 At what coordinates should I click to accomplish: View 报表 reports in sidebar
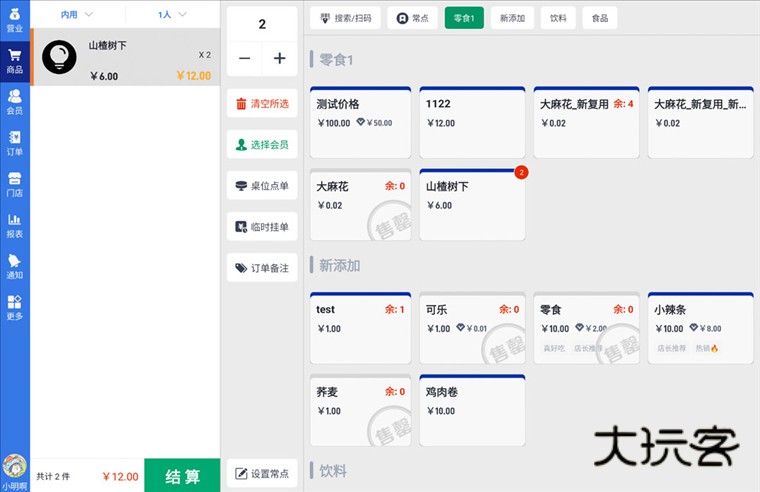click(15, 226)
